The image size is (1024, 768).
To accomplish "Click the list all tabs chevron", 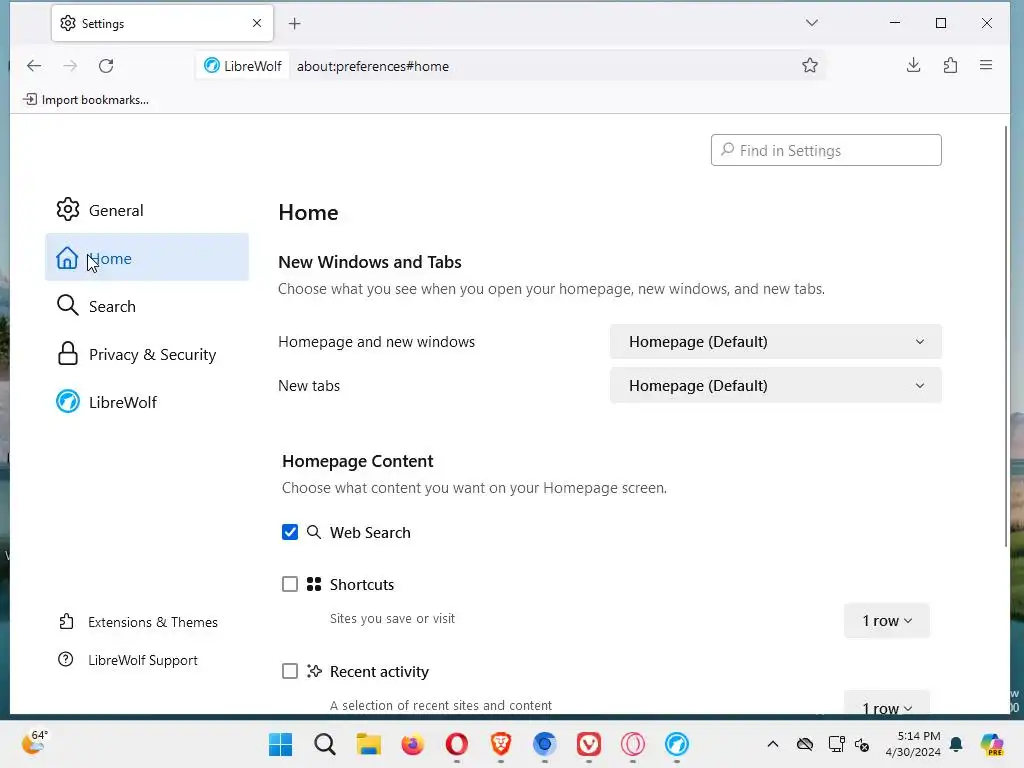I will coord(812,23).
